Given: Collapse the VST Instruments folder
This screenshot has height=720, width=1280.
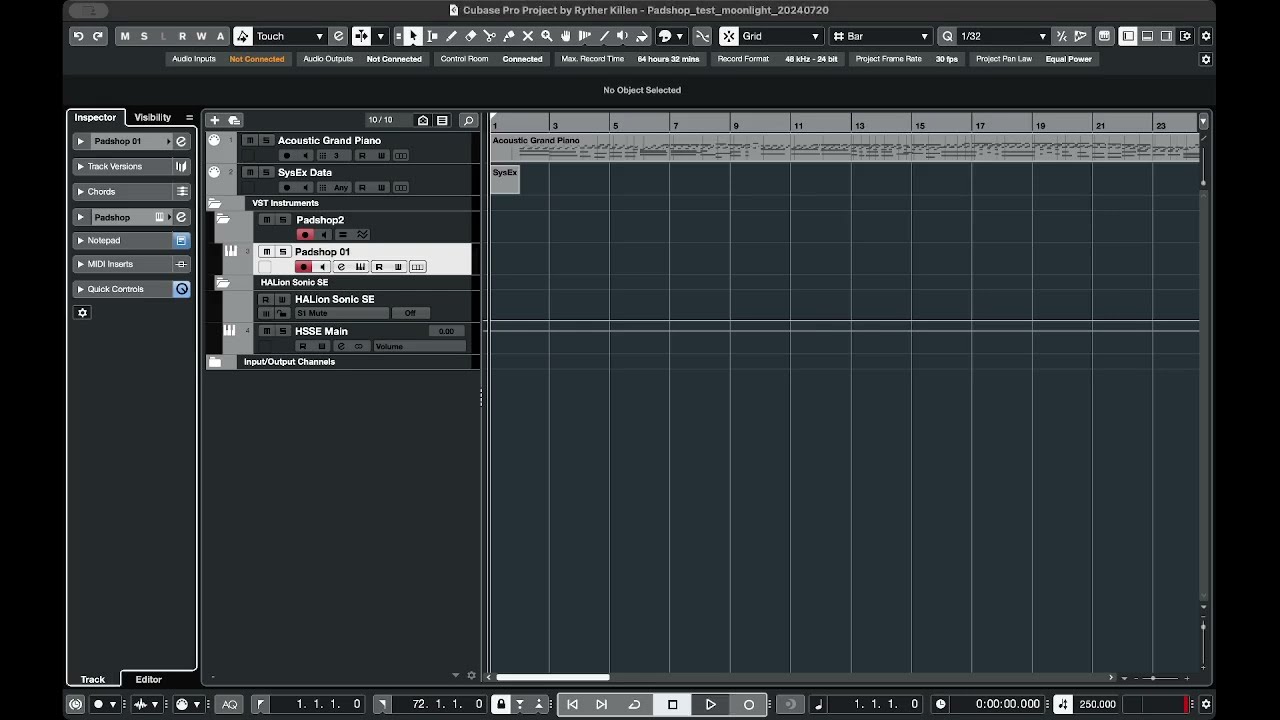Looking at the screenshot, I should tap(215, 203).
